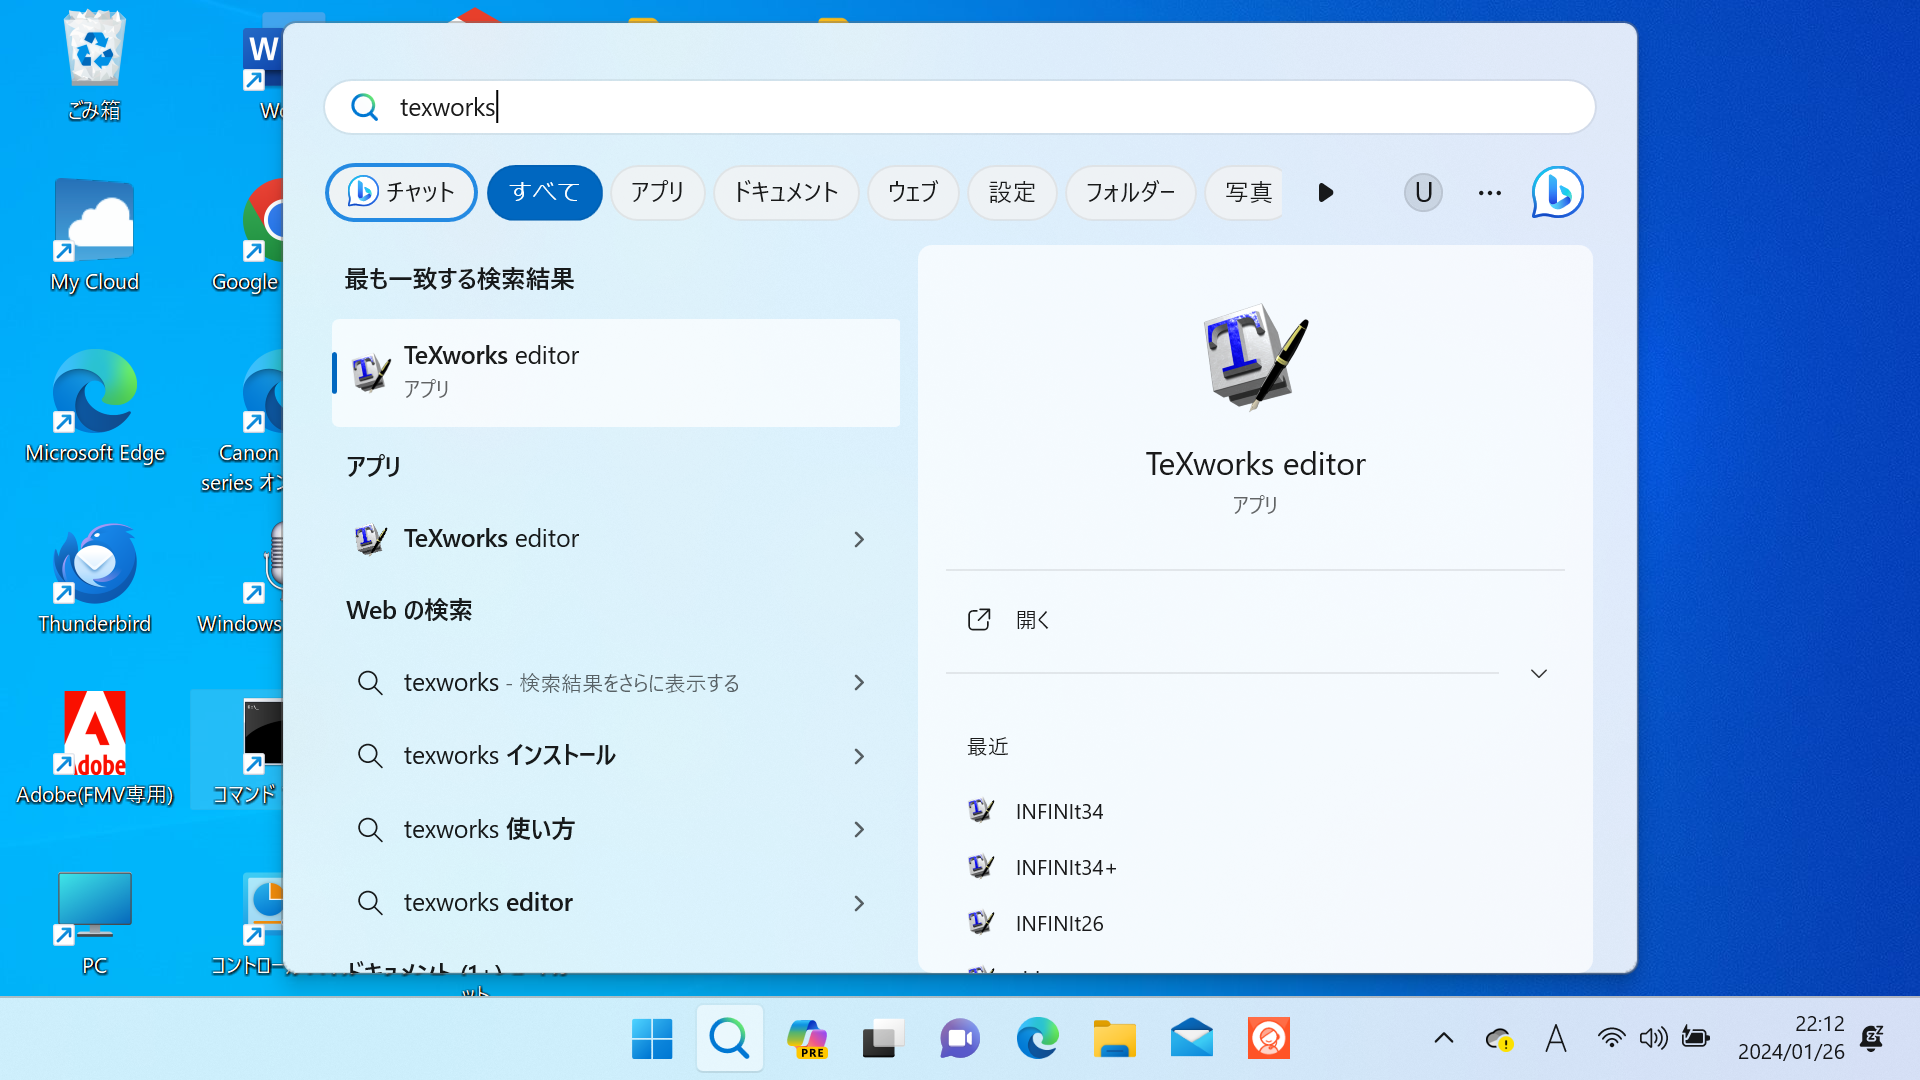
Task: Open Bing Chat via the blue Bing icon
Action: click(x=1556, y=192)
